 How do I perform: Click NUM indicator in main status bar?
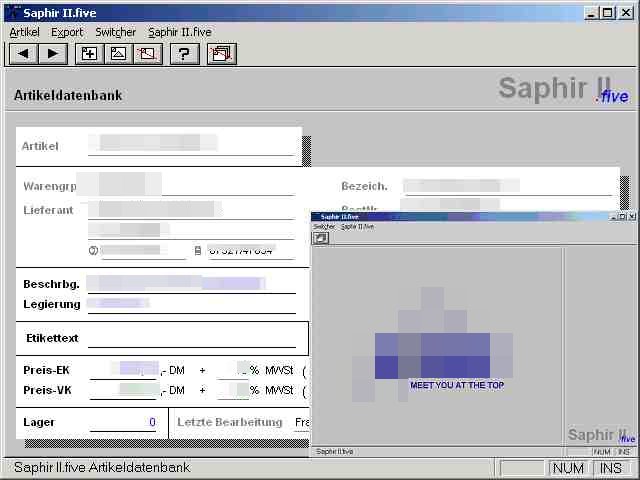coord(569,468)
